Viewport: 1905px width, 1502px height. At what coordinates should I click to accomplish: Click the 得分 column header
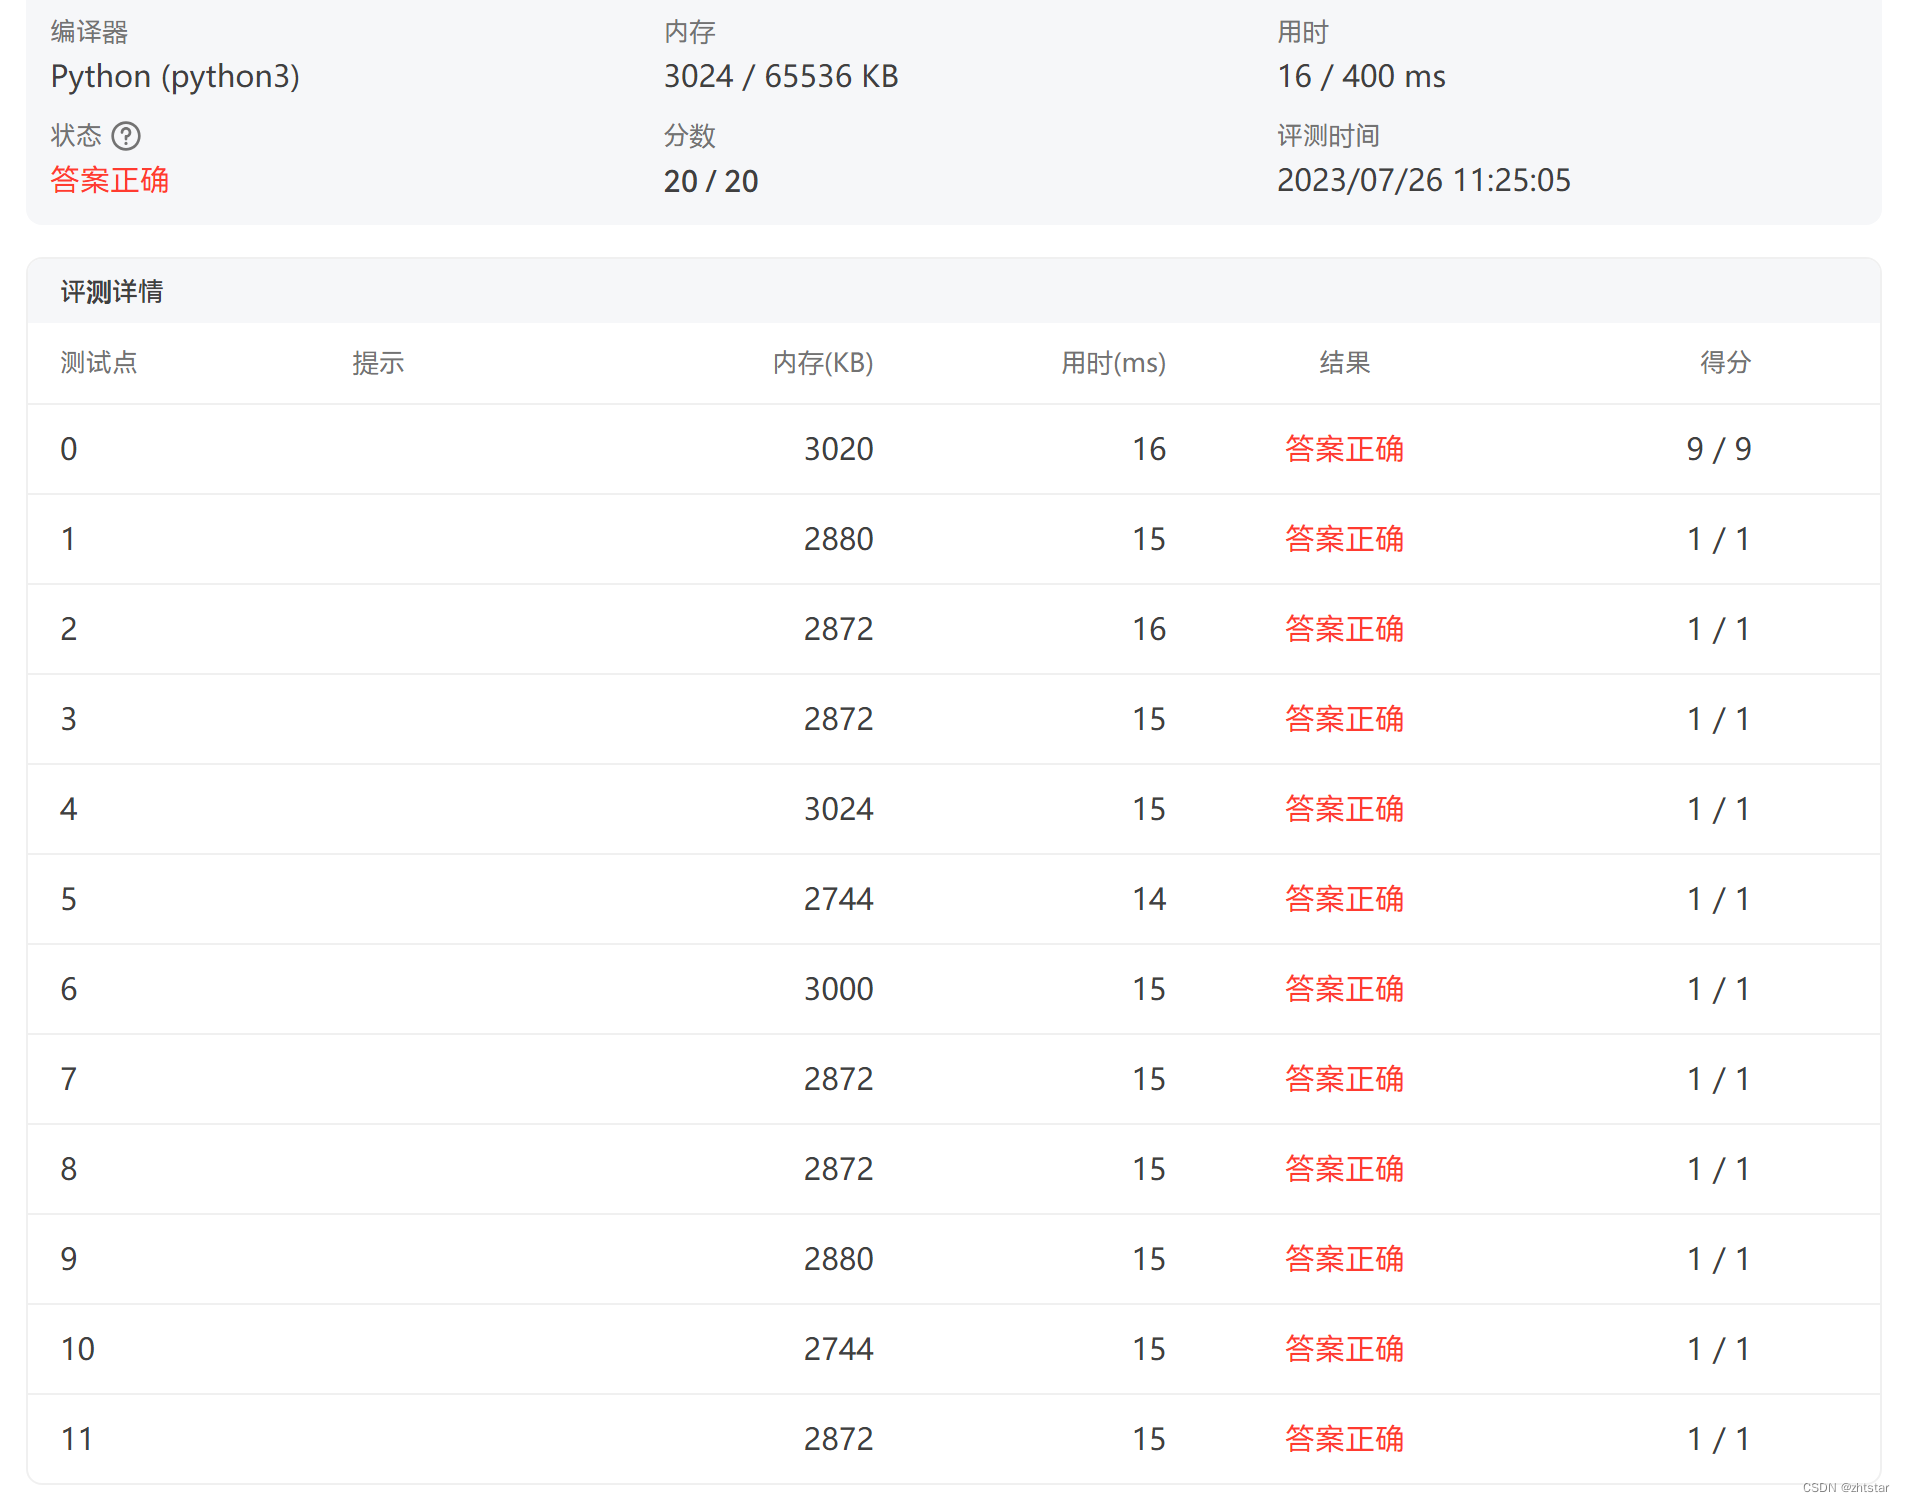pos(1725,362)
